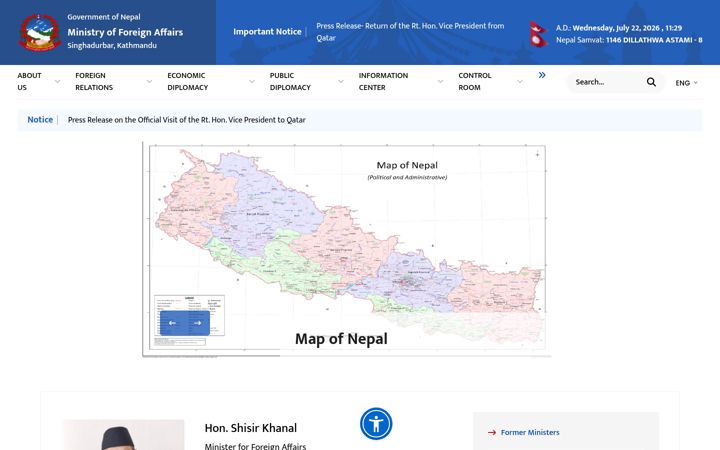Click the 'Map of Nepal' slide caption
Screen dimensions: 720x450
[341, 339]
